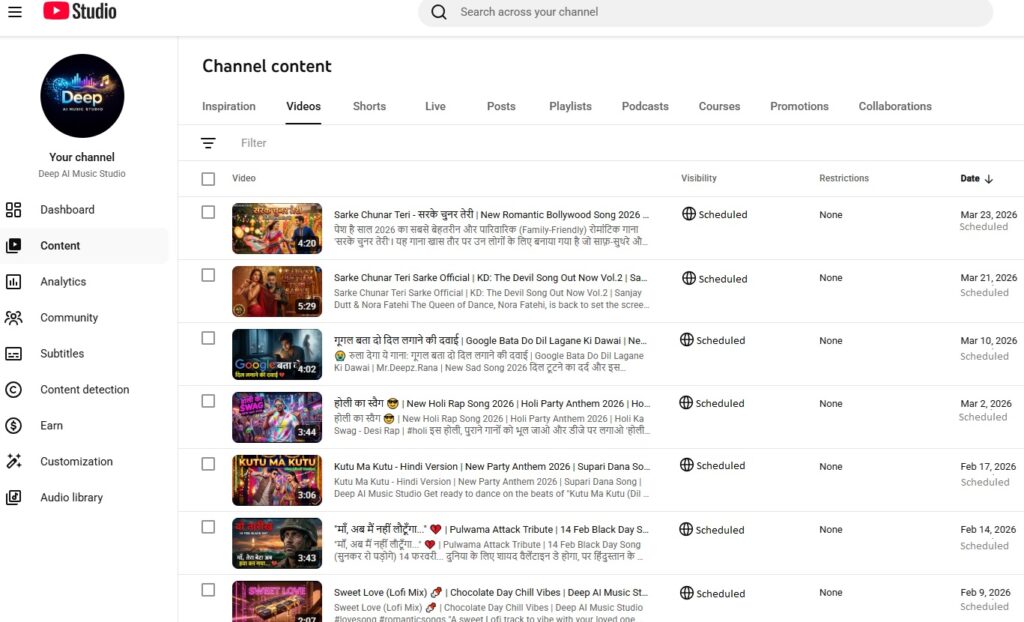Open the Audio library
This screenshot has width=1024, height=622.
71,498
